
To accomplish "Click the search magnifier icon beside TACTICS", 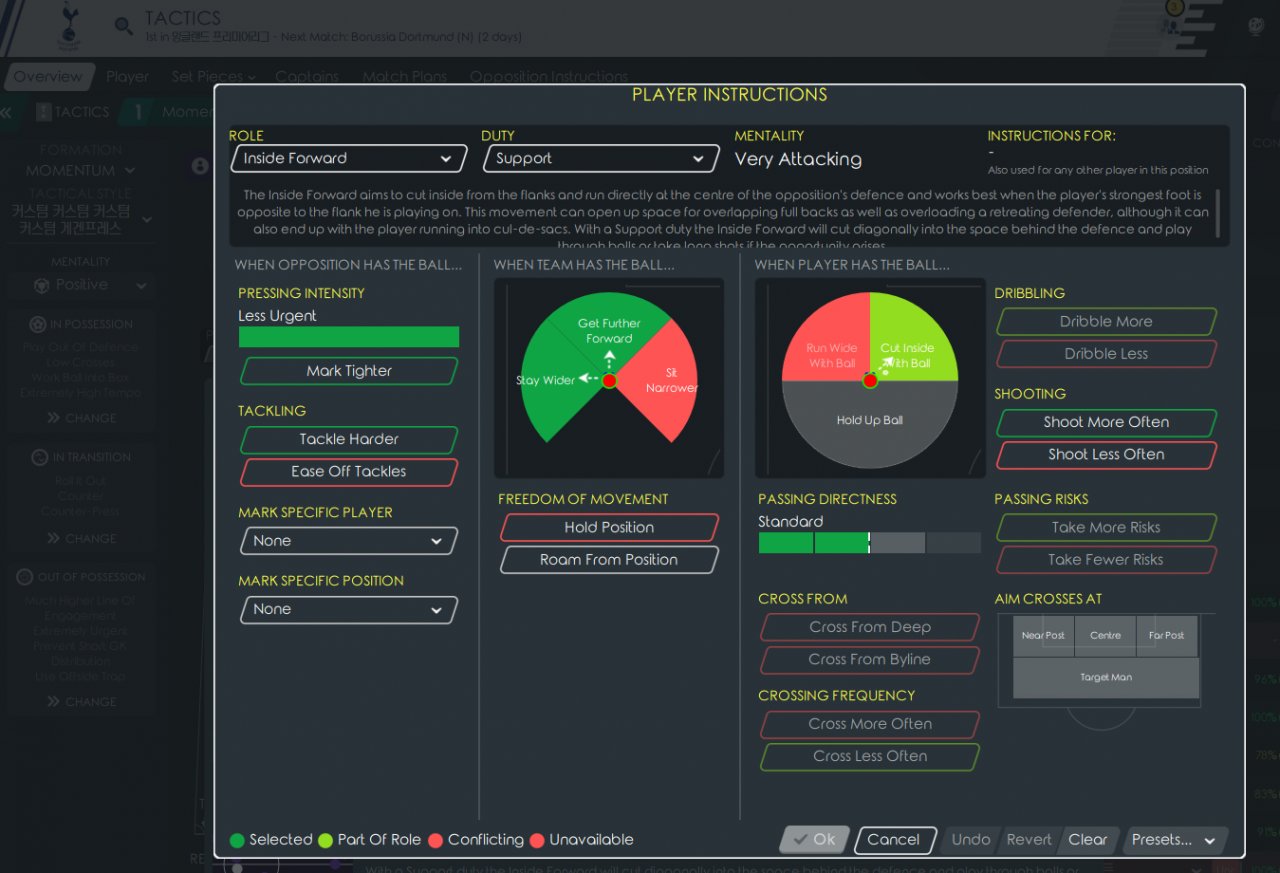I will (x=123, y=26).
